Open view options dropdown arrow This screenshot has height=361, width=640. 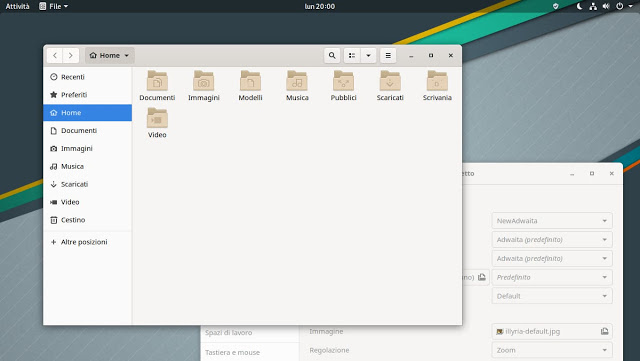(x=368, y=56)
